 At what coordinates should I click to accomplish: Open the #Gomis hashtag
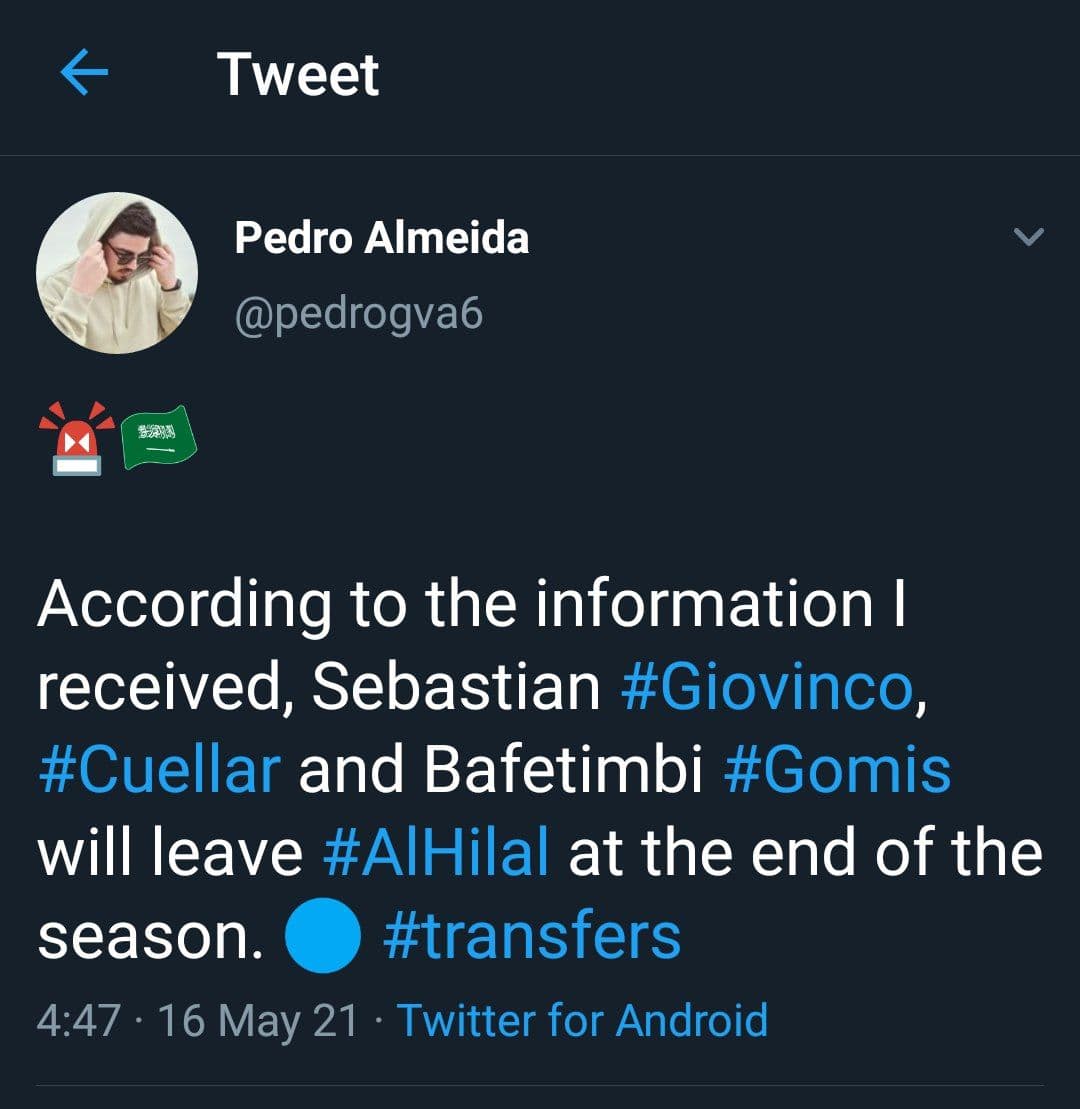click(x=837, y=770)
